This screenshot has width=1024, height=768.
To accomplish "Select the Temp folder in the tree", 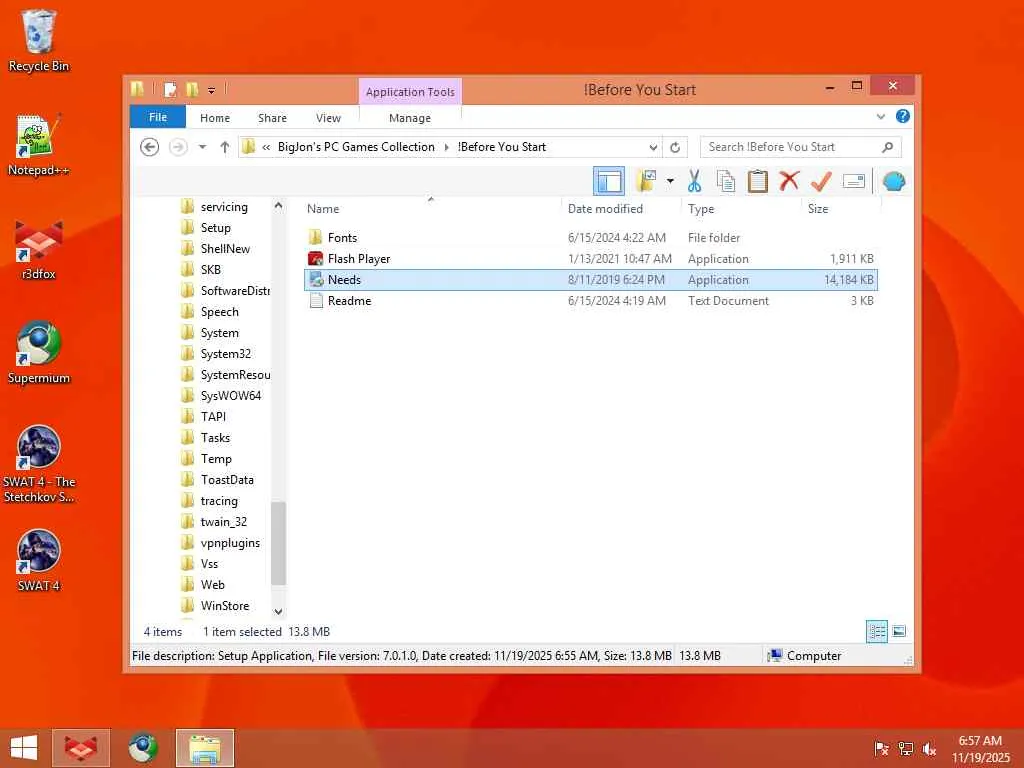I will coord(216,458).
